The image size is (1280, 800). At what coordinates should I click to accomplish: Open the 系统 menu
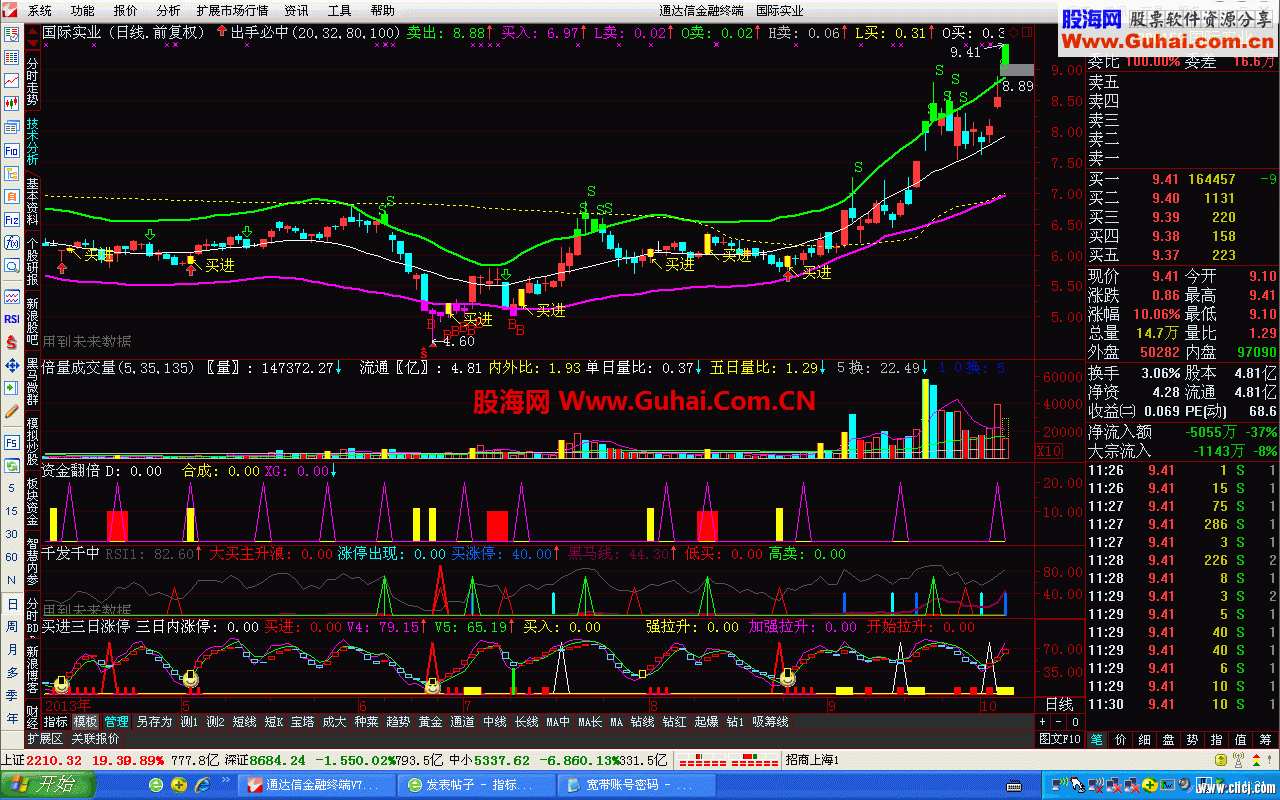pyautogui.click(x=40, y=11)
